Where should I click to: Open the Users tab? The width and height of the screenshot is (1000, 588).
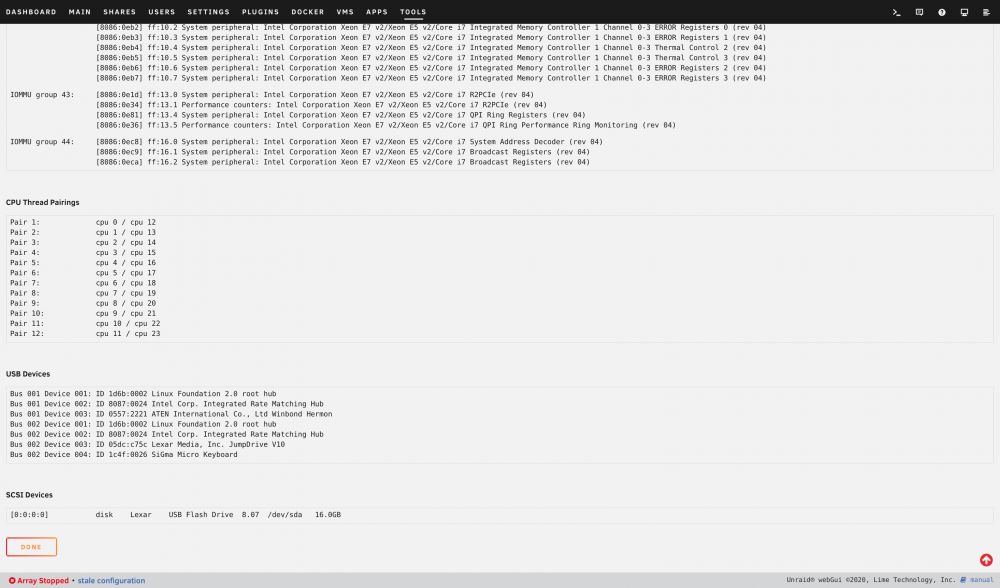coord(161,11)
